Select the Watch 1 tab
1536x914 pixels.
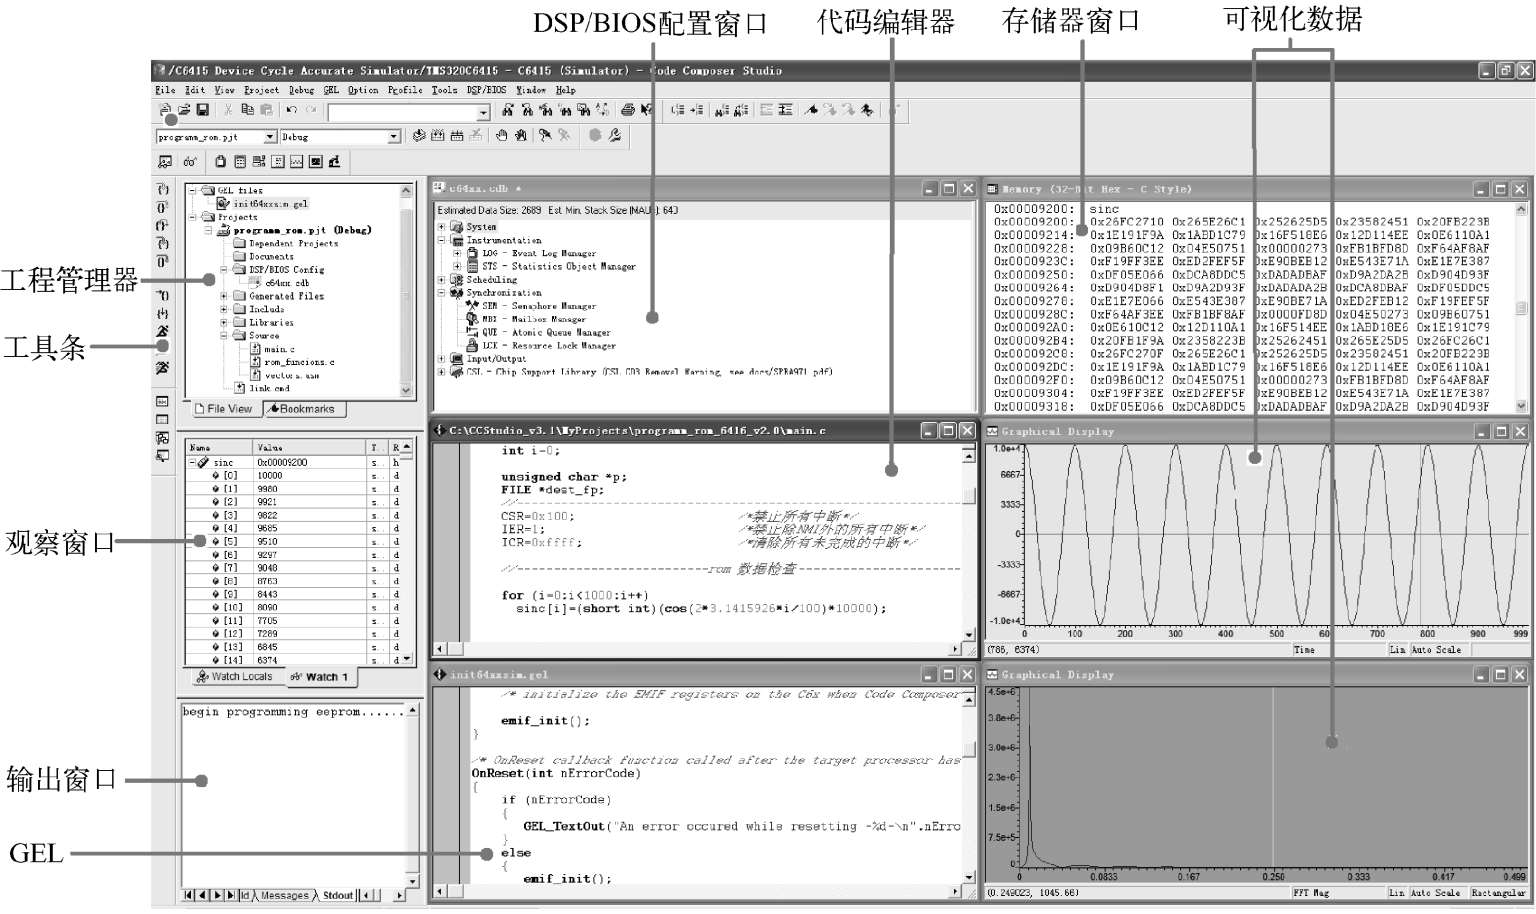tap(321, 677)
